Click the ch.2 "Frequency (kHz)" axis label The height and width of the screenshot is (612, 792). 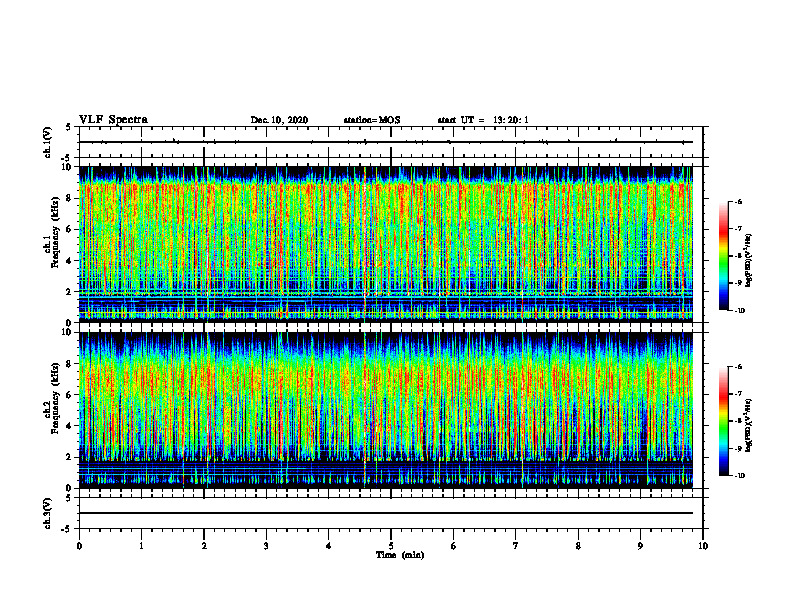point(55,397)
